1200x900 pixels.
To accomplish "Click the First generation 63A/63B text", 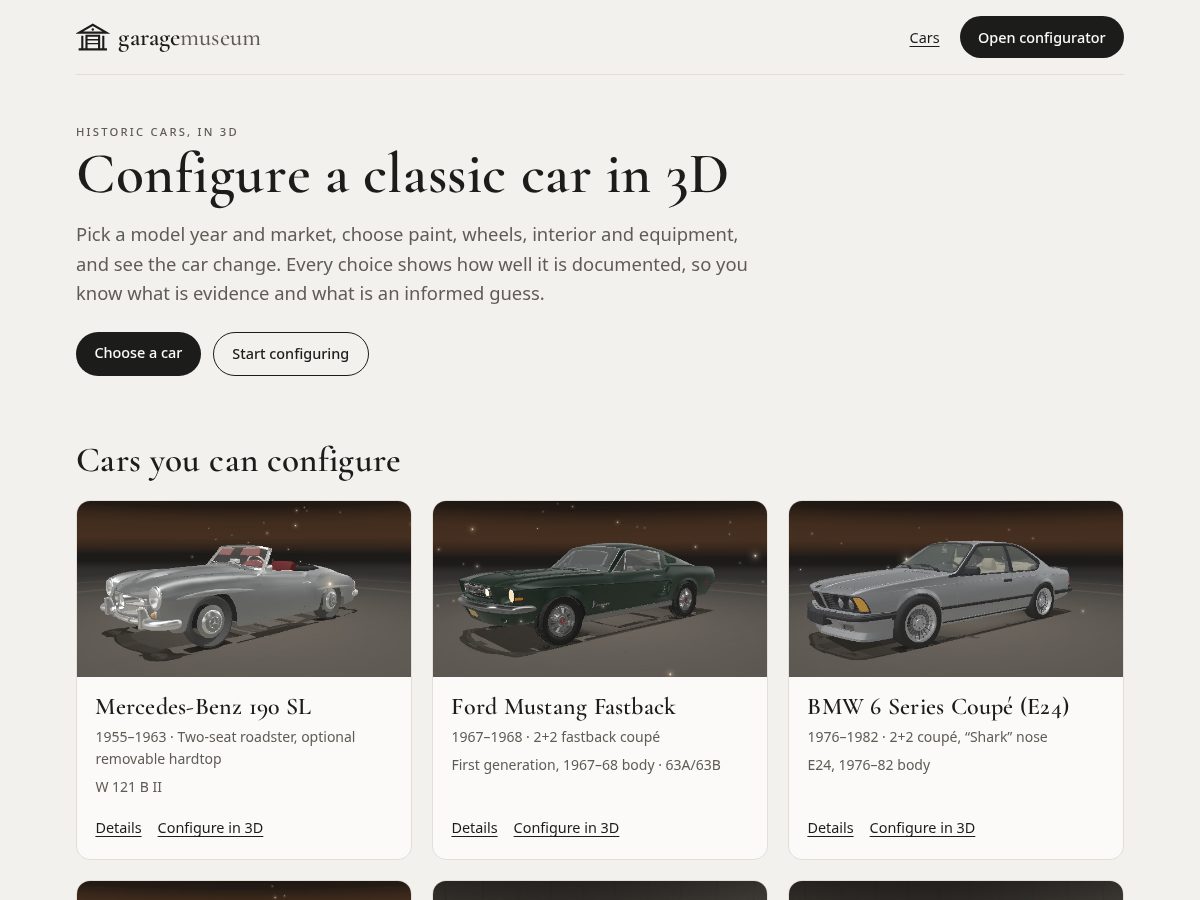I will pos(586,765).
